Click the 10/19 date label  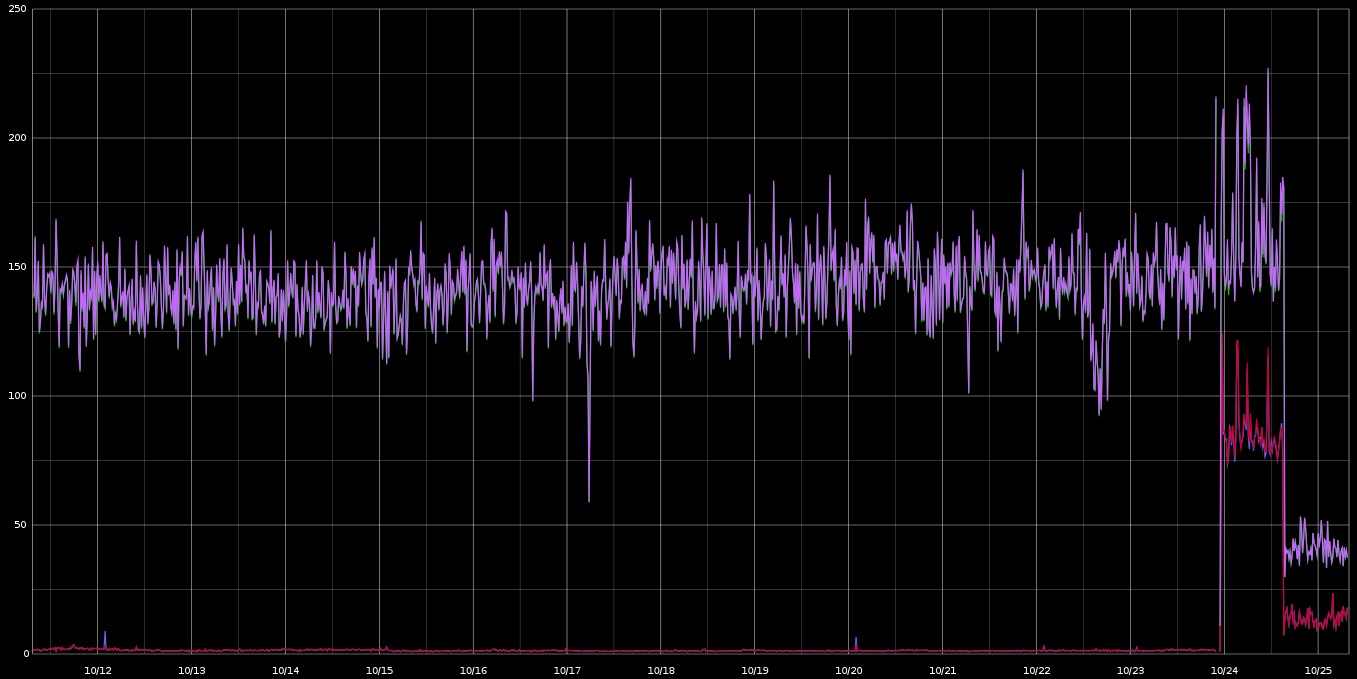coord(754,670)
